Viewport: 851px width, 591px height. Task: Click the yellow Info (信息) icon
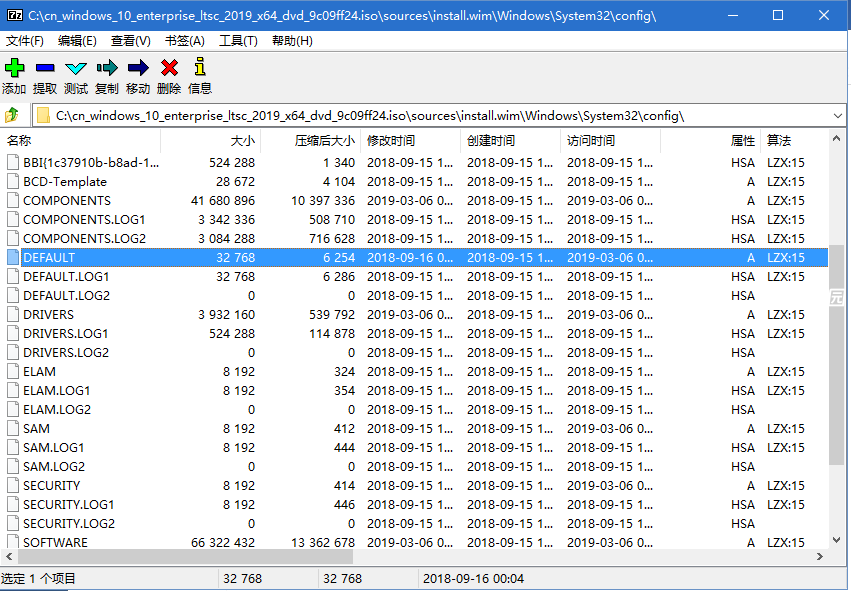click(x=200, y=66)
